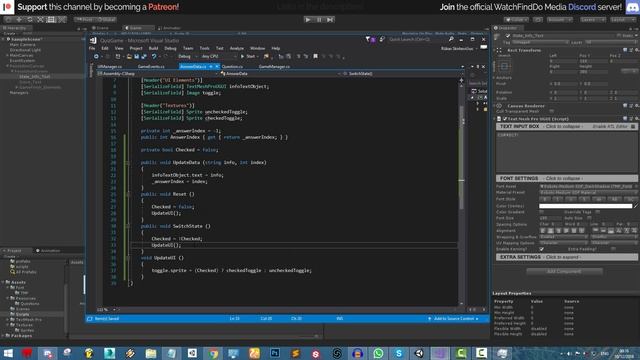Click the Unity Step frame button
Image resolution: width=640 pixels, height=360 pixels.
pos(330,20)
